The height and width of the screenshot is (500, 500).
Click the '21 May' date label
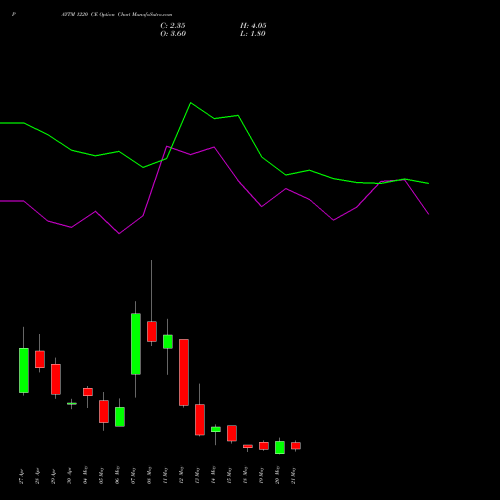[294, 475]
